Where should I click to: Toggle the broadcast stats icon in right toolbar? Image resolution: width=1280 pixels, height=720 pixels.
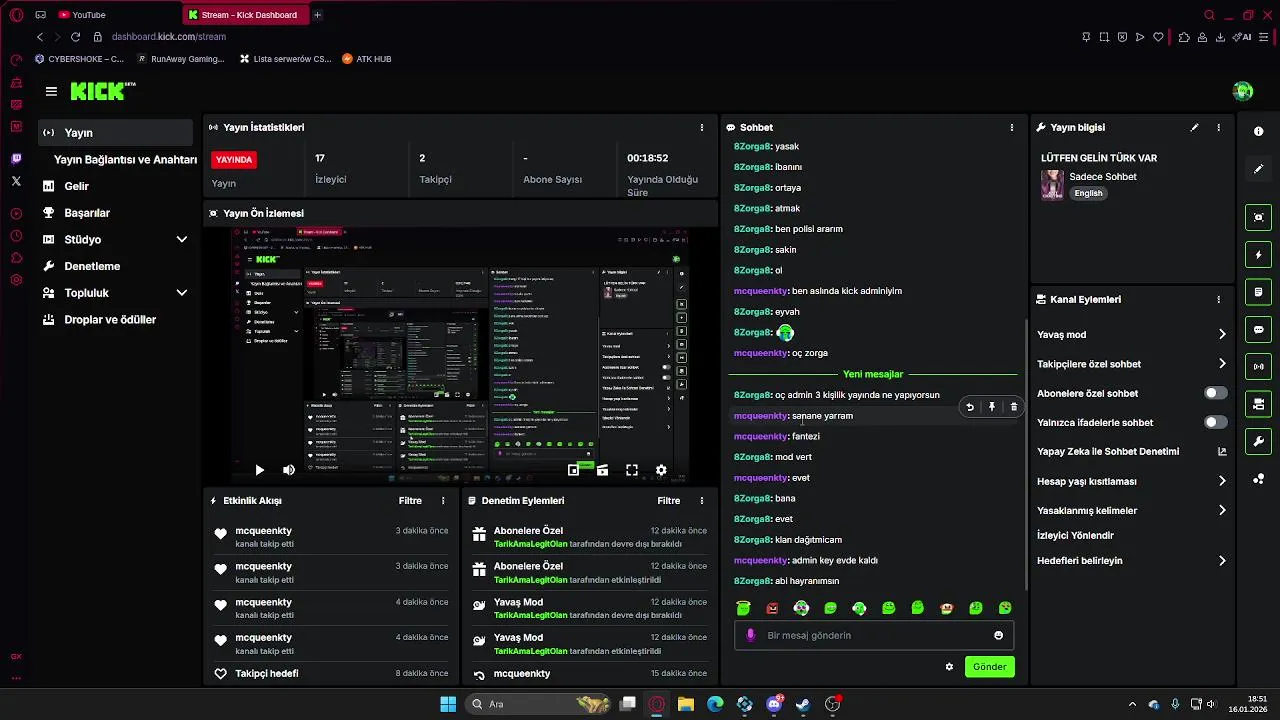1258,367
